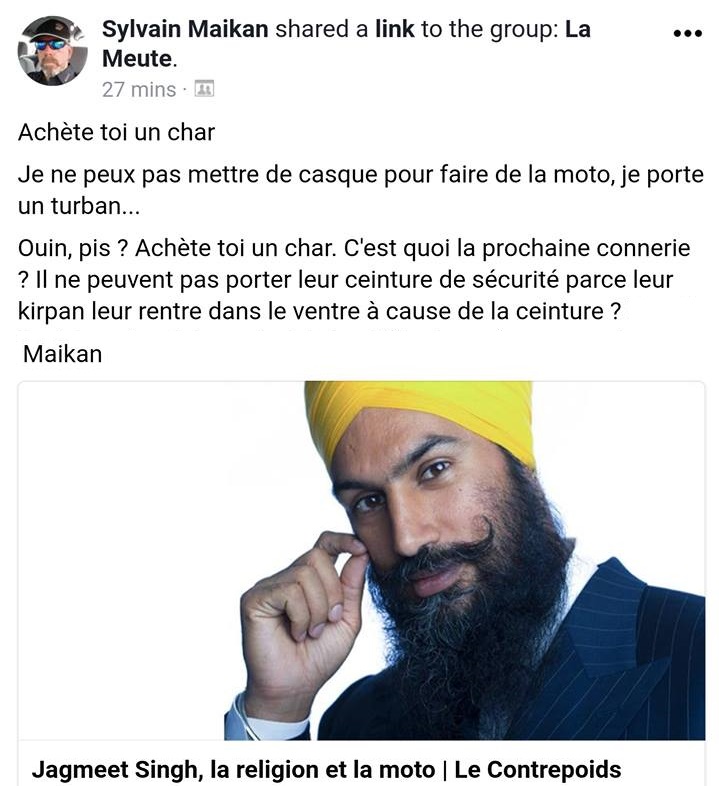Open the three-dot post options menu

tap(688, 34)
